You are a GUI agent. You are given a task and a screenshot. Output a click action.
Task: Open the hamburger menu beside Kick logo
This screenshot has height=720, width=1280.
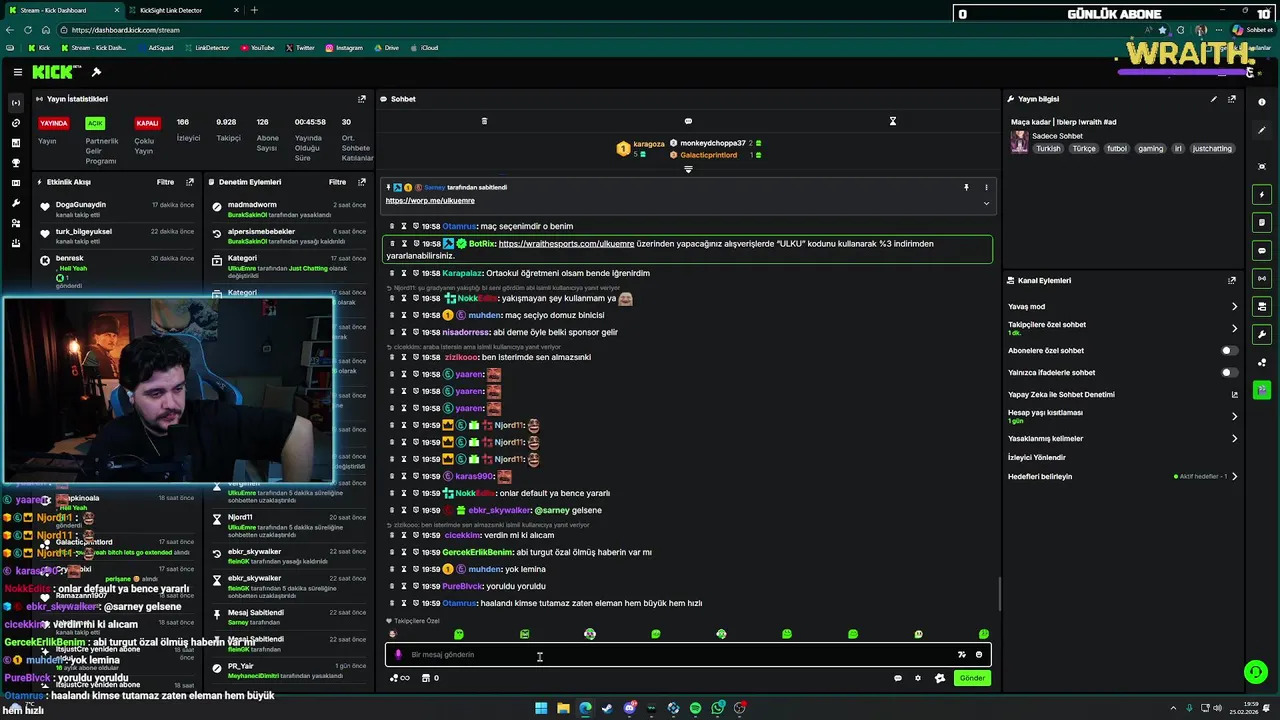tap(18, 72)
